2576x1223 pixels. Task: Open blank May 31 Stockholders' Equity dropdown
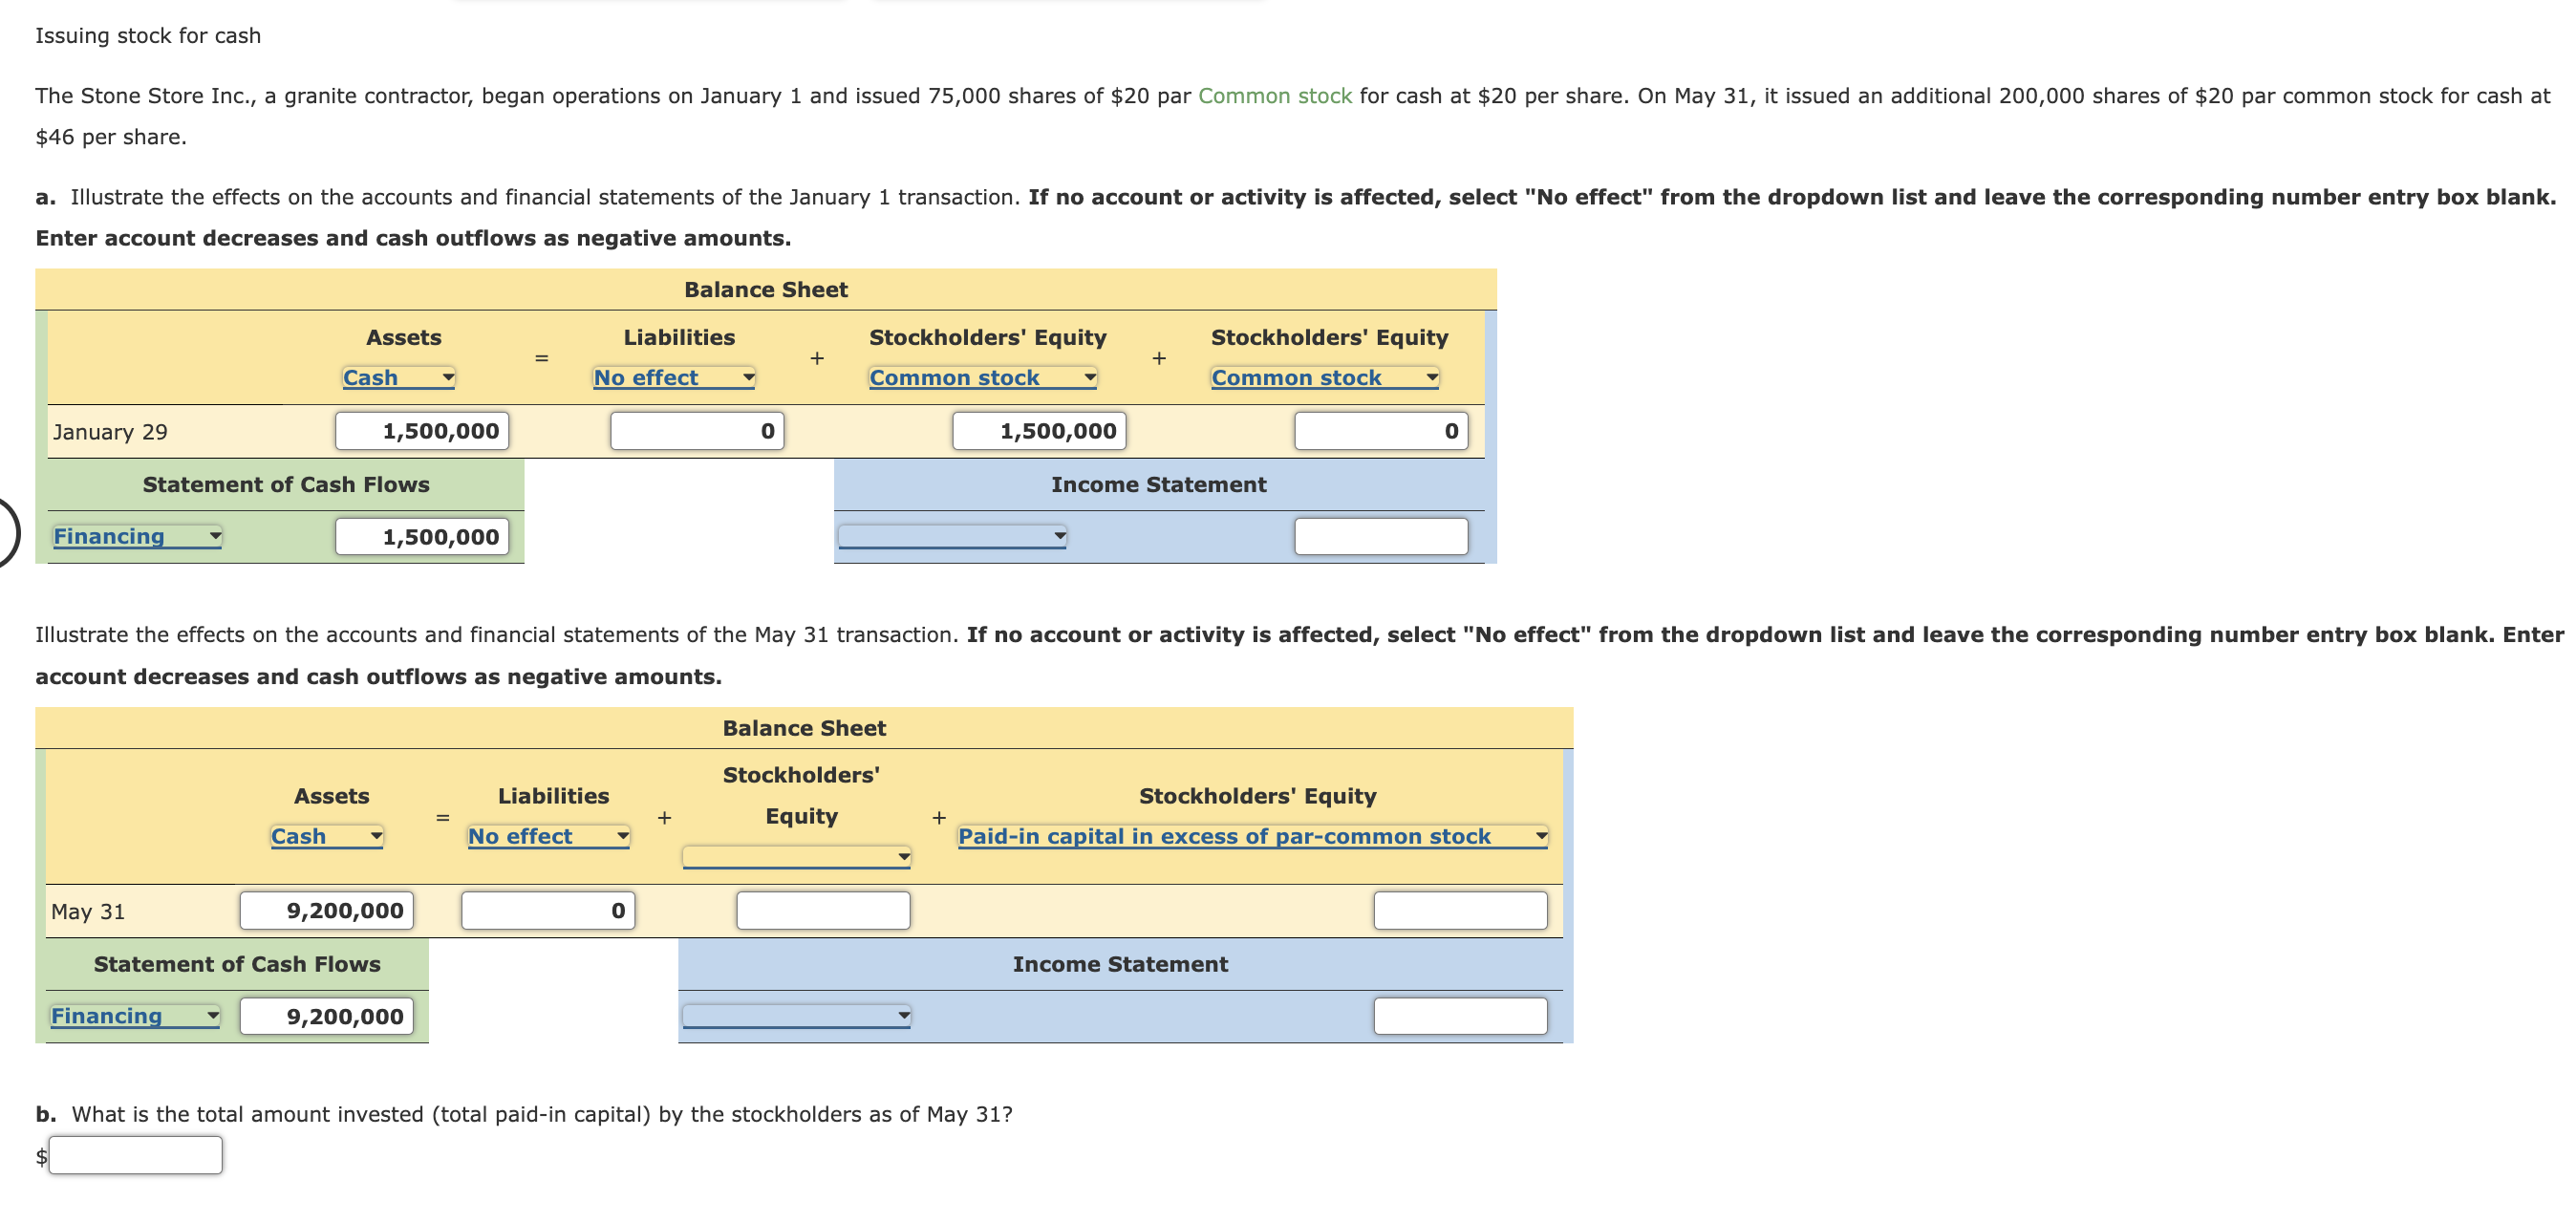[796, 857]
